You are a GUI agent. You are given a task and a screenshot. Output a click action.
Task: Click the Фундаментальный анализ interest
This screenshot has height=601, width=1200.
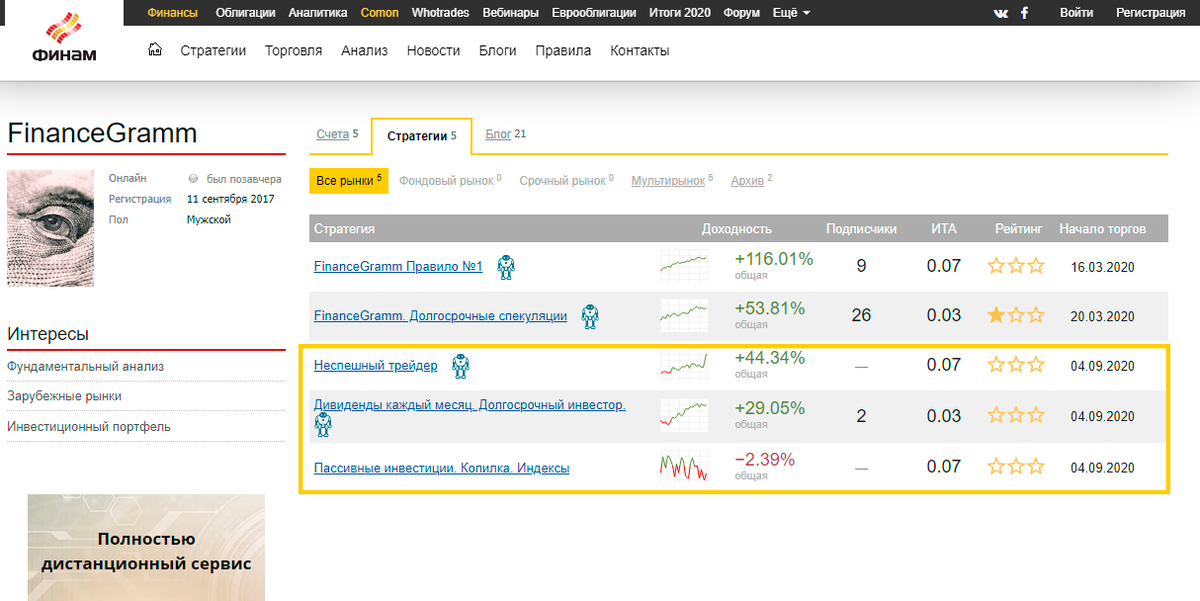[x=85, y=366]
